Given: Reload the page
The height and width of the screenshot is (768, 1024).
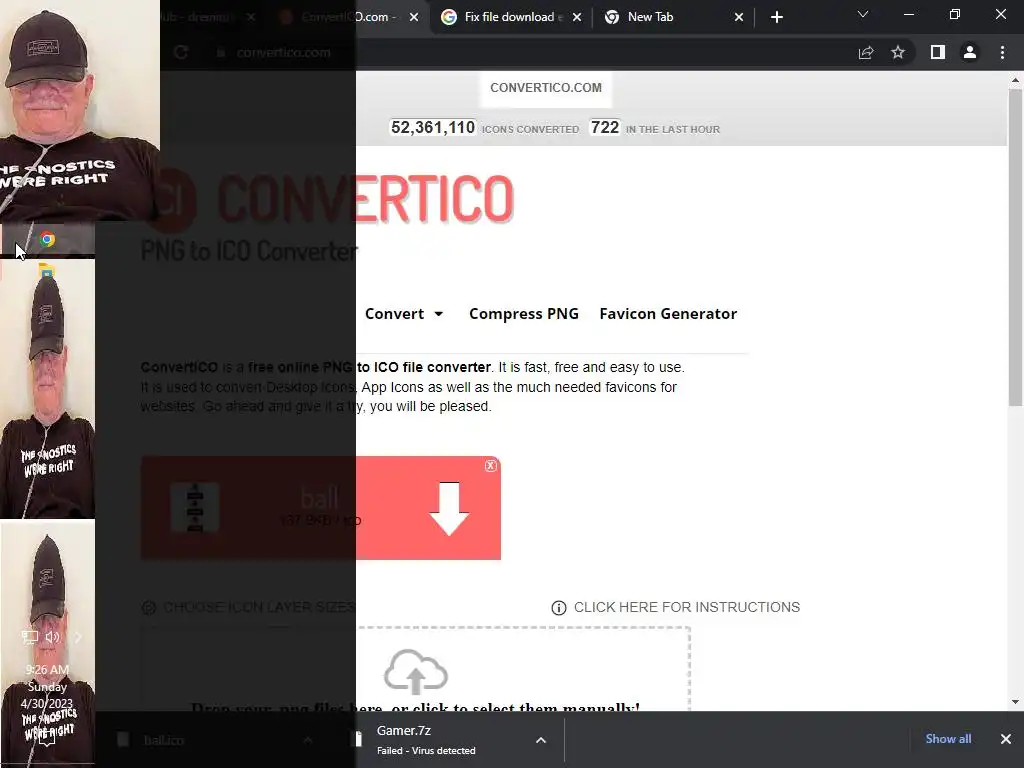Looking at the screenshot, I should pos(182,52).
